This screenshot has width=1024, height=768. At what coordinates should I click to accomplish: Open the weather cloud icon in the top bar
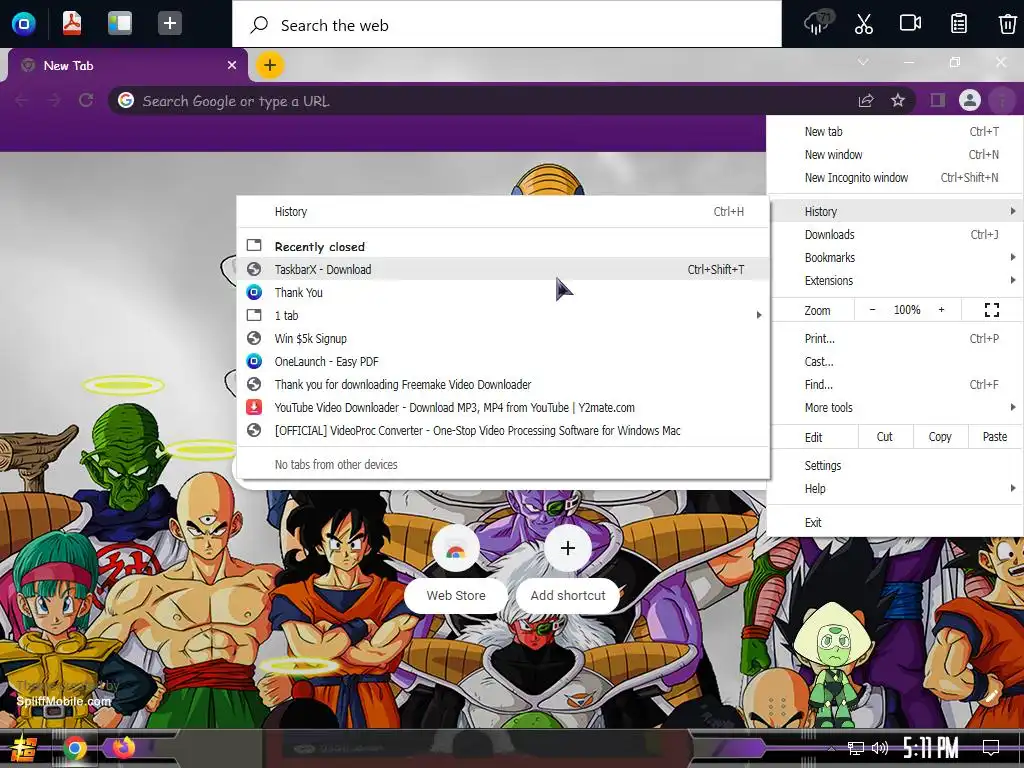coord(818,24)
